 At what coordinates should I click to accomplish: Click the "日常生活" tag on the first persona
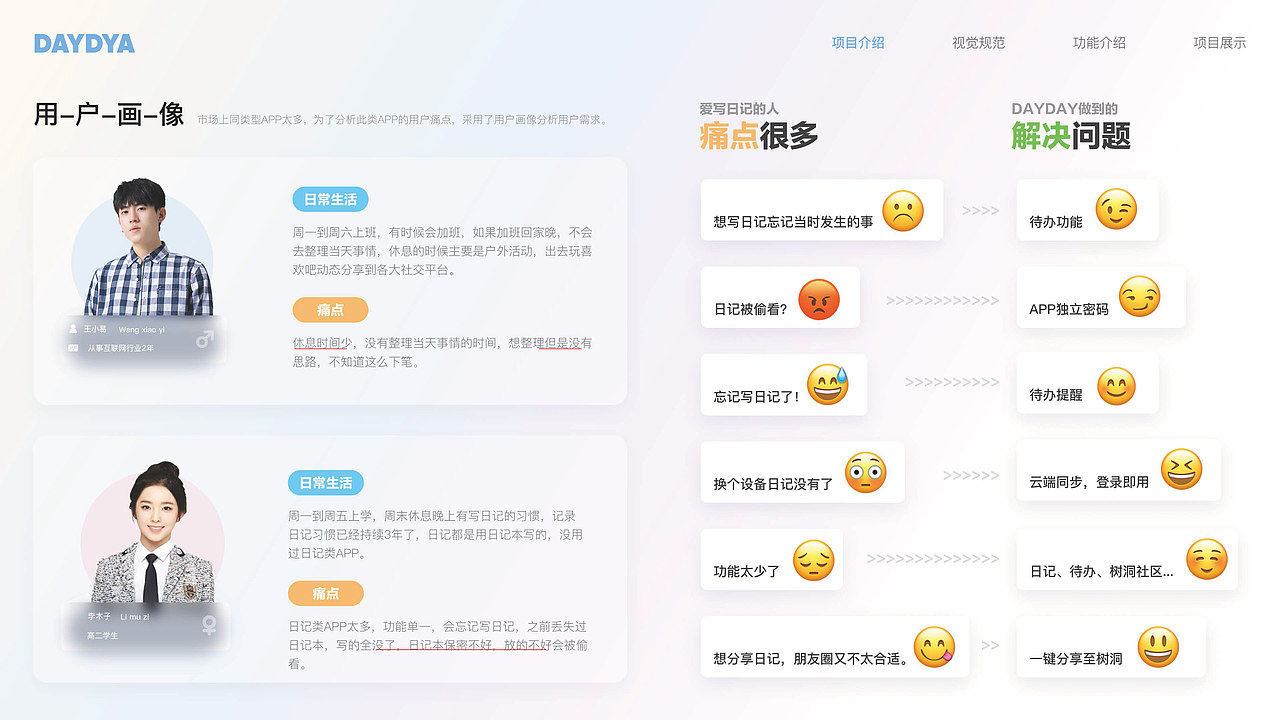pos(329,199)
